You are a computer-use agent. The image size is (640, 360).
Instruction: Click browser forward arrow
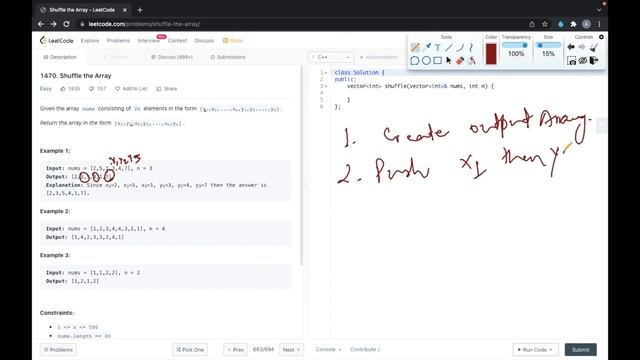click(x=53, y=24)
